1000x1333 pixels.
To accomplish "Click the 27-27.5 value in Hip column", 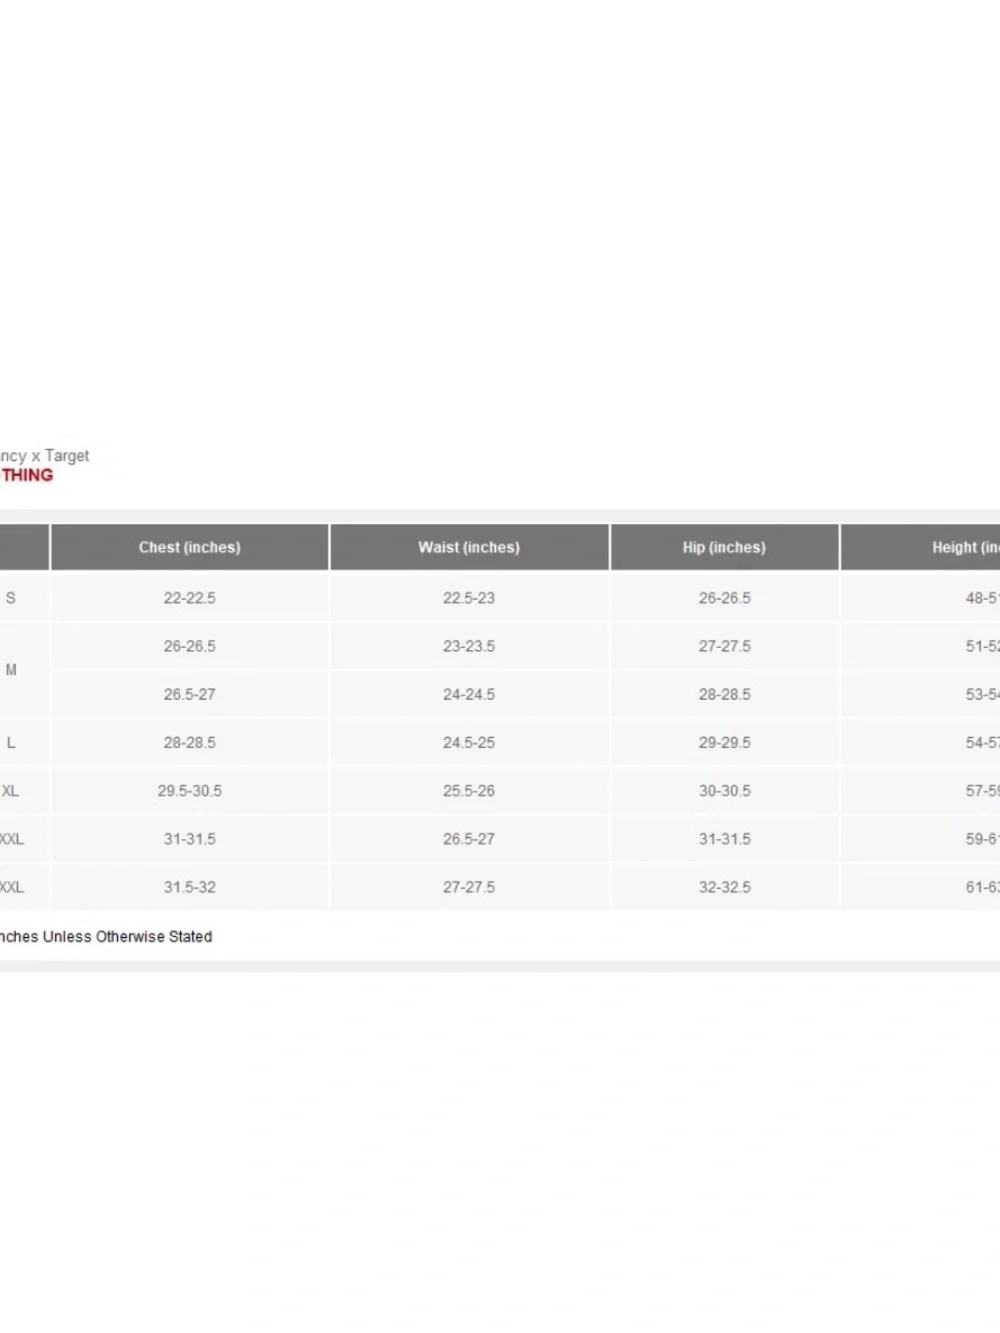I will point(725,646).
